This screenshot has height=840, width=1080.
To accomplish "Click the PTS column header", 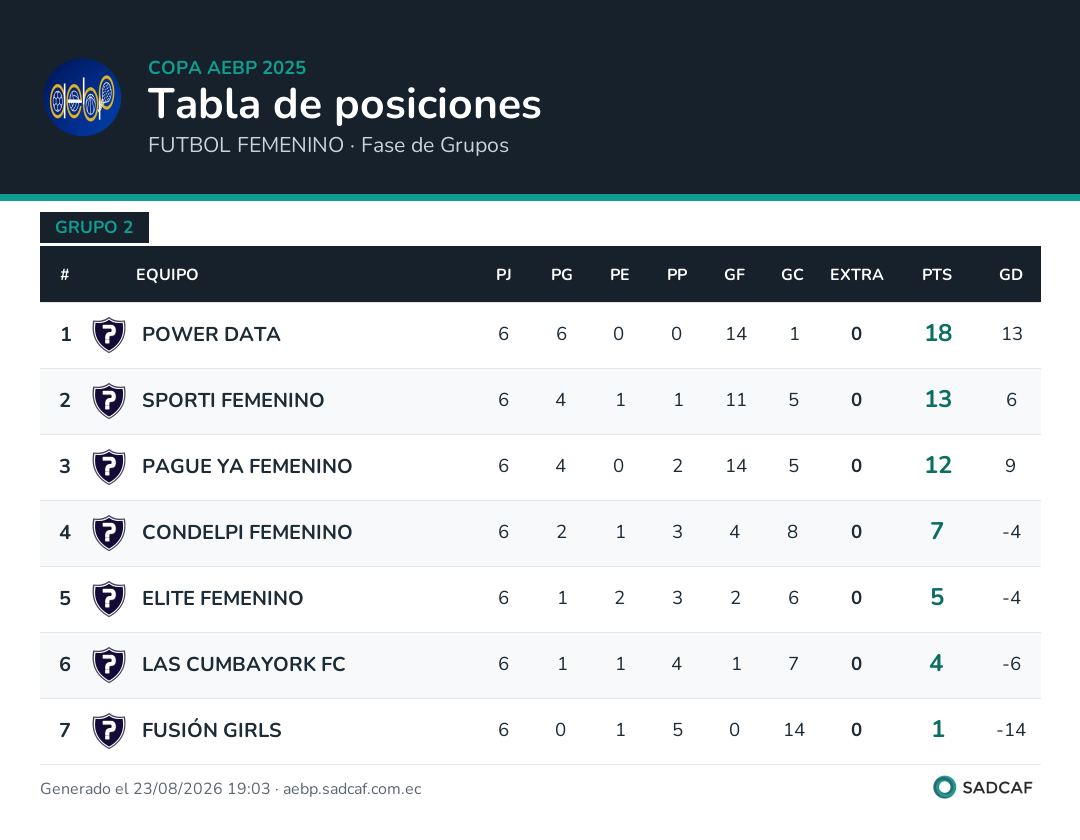I will 937,275.
